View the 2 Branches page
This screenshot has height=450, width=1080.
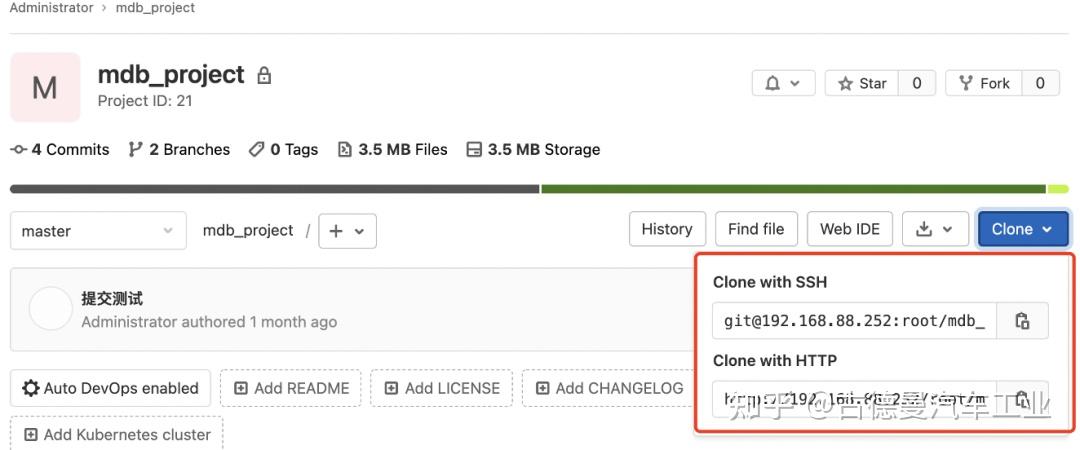tap(180, 150)
